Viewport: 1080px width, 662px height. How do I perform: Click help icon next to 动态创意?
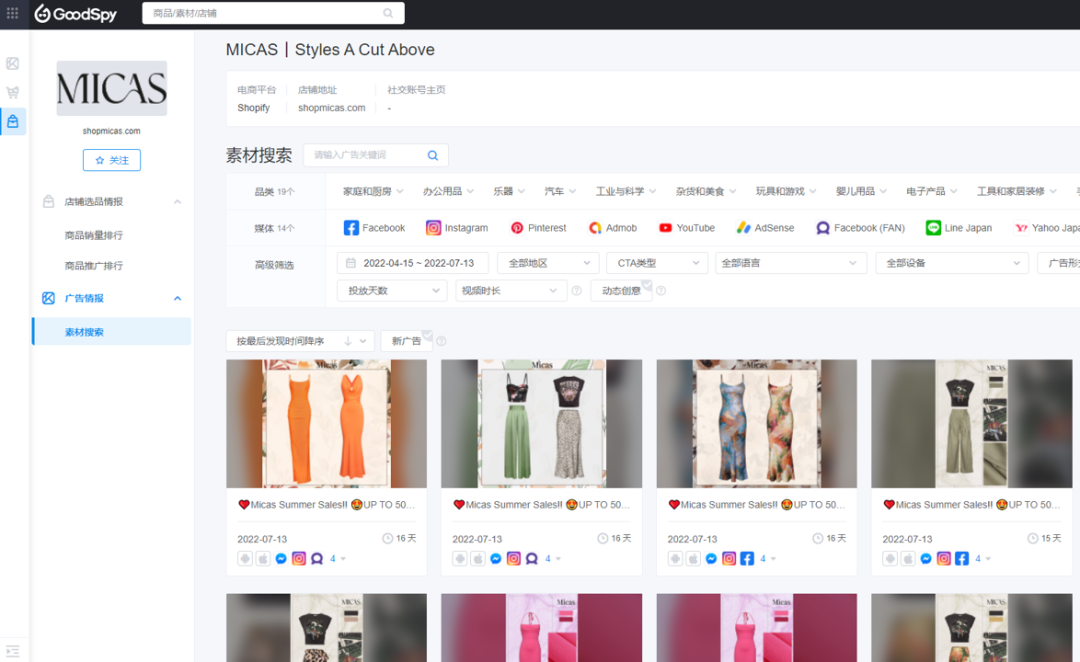click(661, 291)
